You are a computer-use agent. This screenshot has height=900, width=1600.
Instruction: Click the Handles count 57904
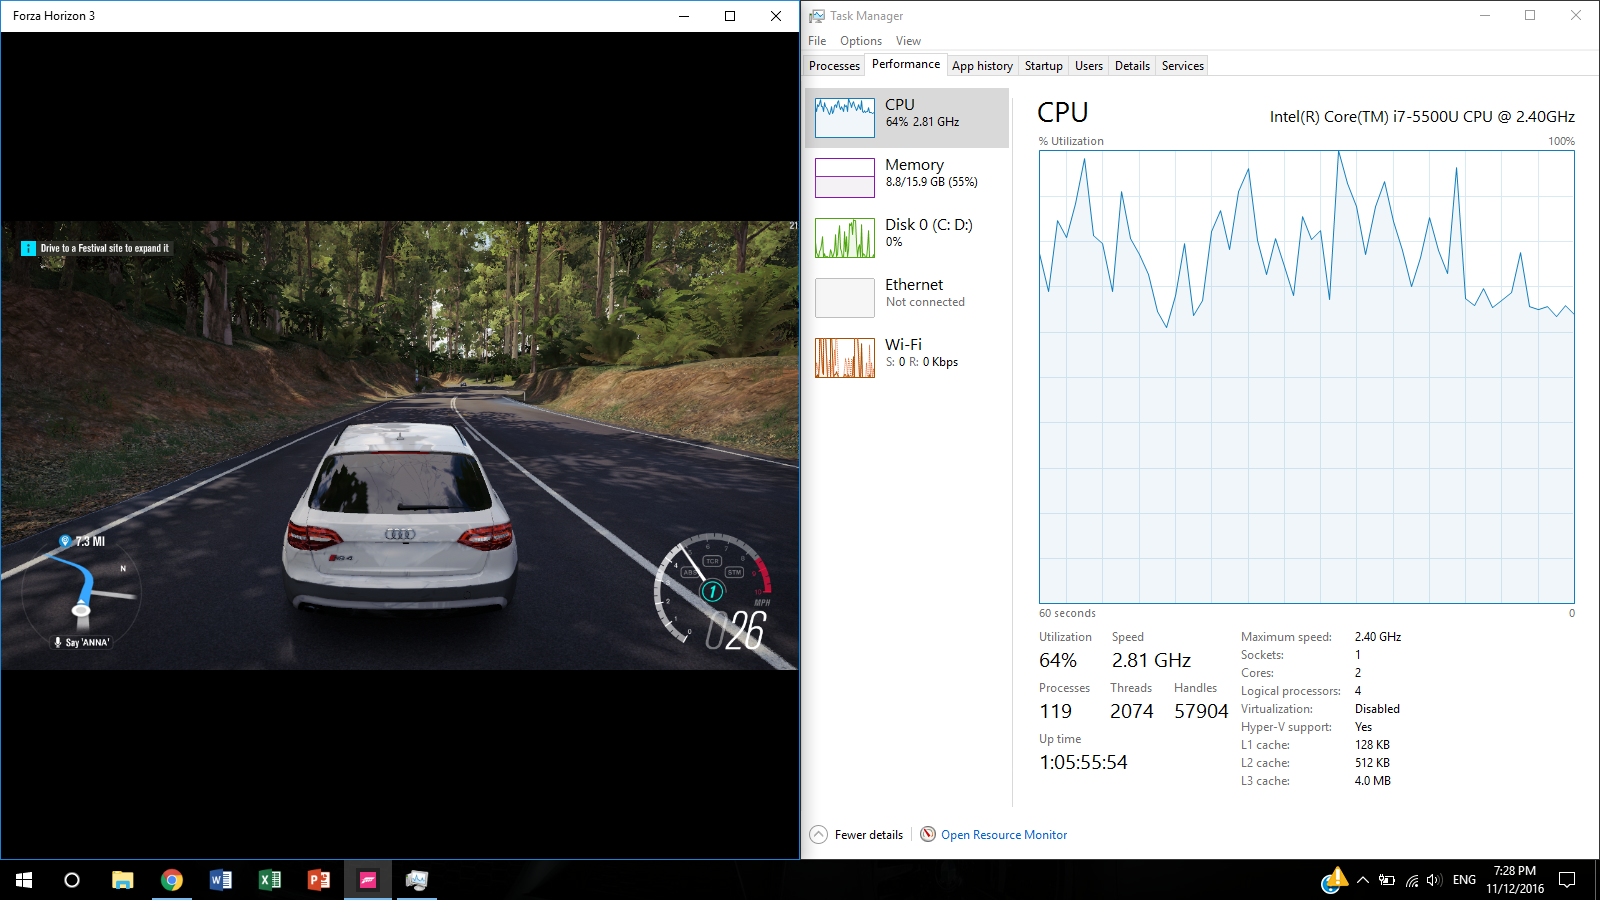click(1201, 711)
